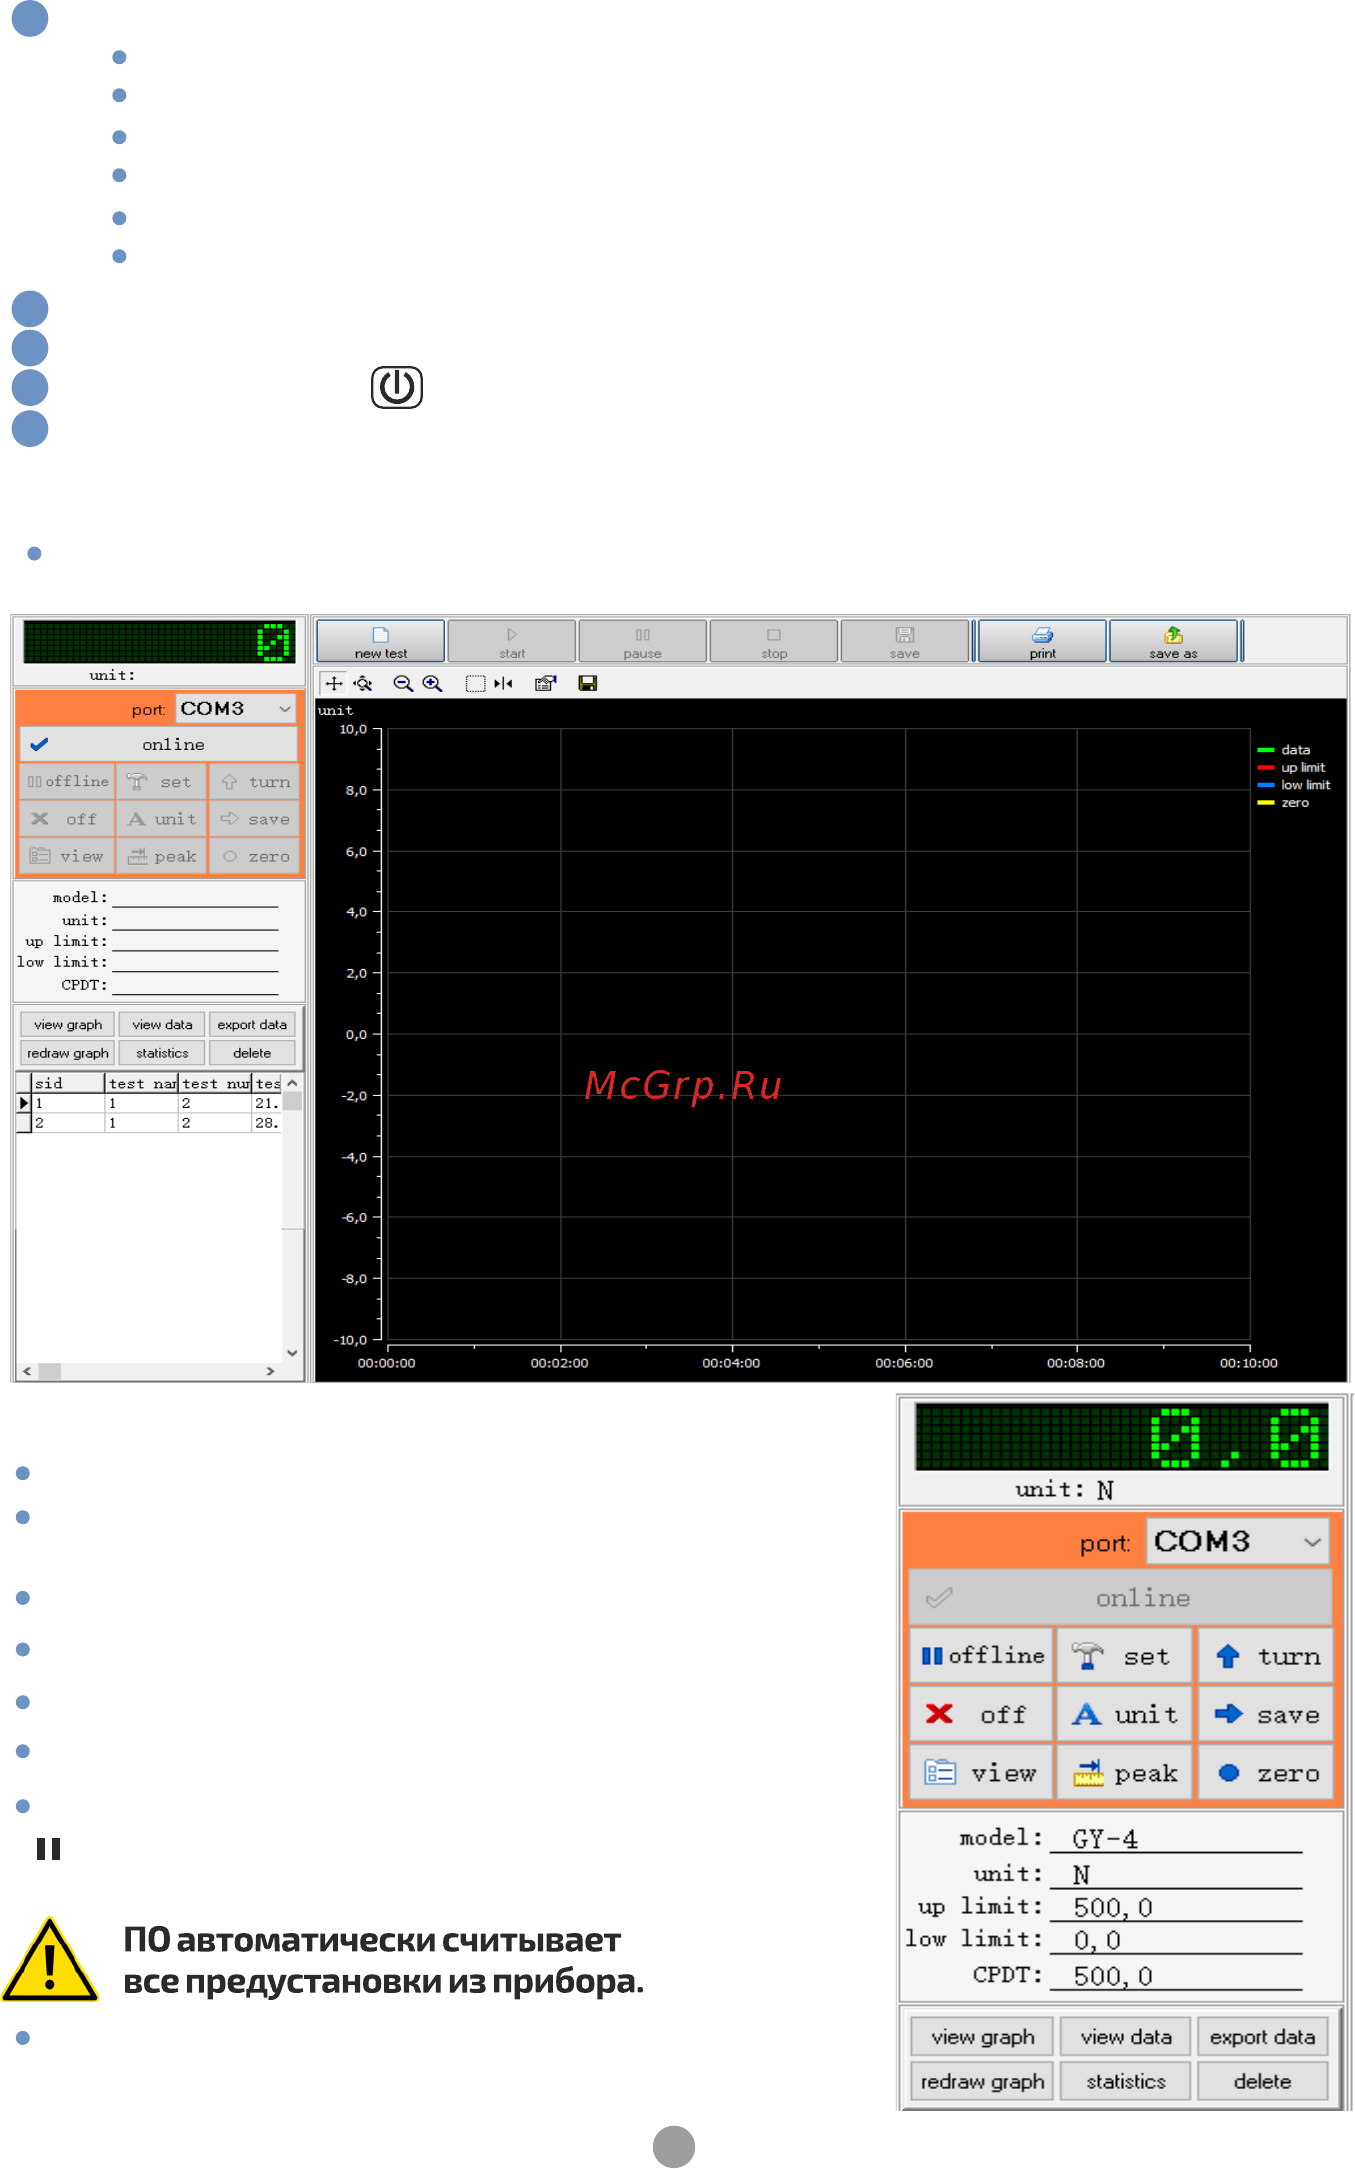Click the hammer set button in enlarged panel
Image resolution: width=1355 pixels, height=2169 pixels.
click(x=1125, y=1656)
